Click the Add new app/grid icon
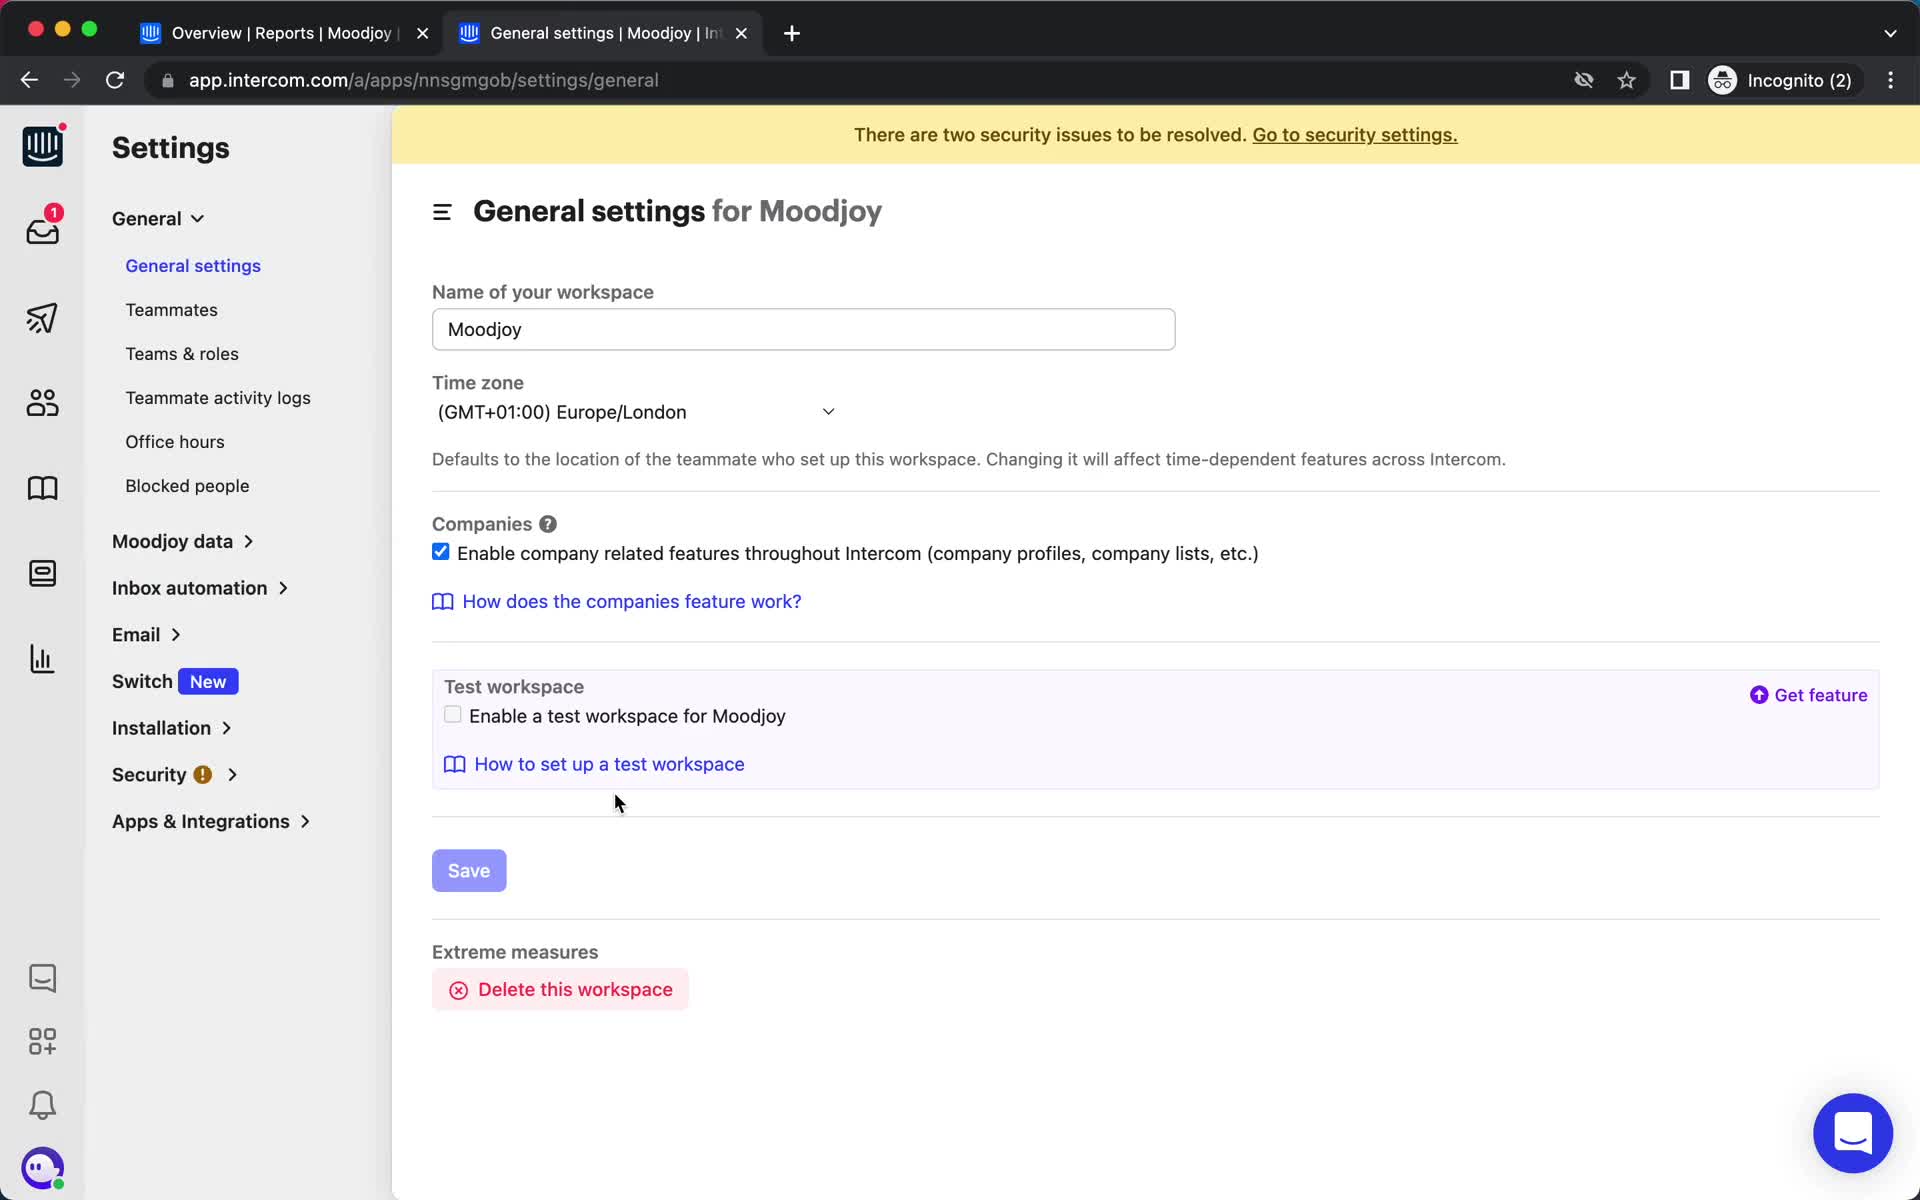The image size is (1920, 1200). pyautogui.click(x=41, y=1041)
